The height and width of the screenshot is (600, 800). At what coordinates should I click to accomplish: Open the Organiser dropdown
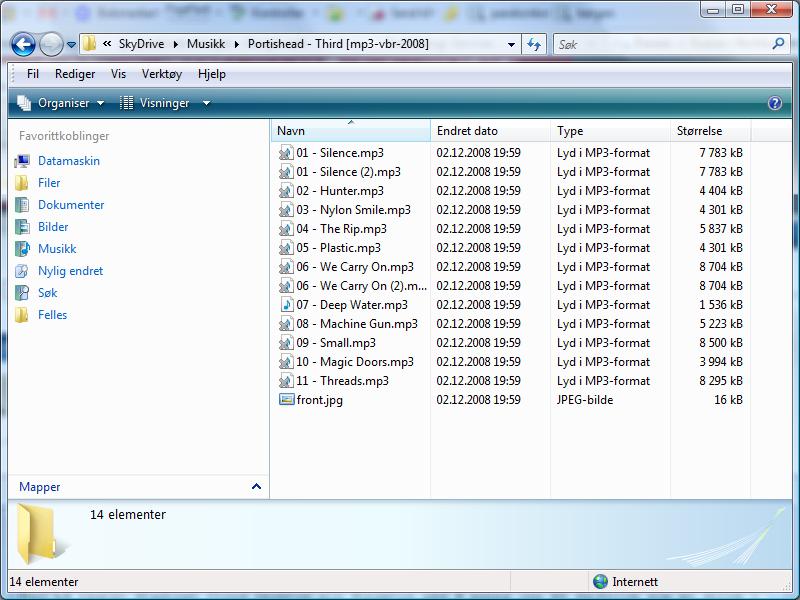[60, 103]
